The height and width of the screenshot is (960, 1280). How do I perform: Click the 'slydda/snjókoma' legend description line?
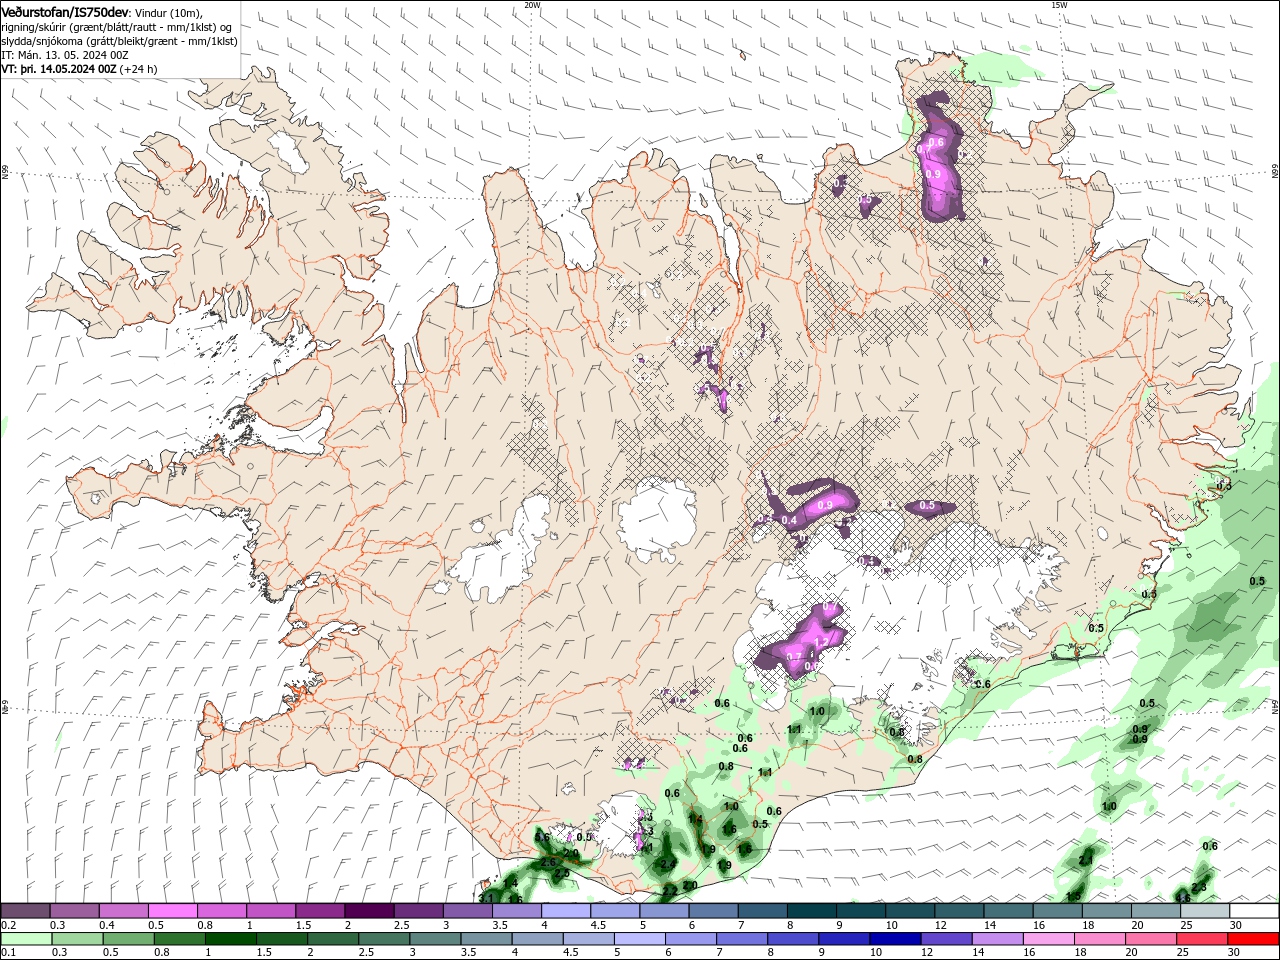click(120, 41)
